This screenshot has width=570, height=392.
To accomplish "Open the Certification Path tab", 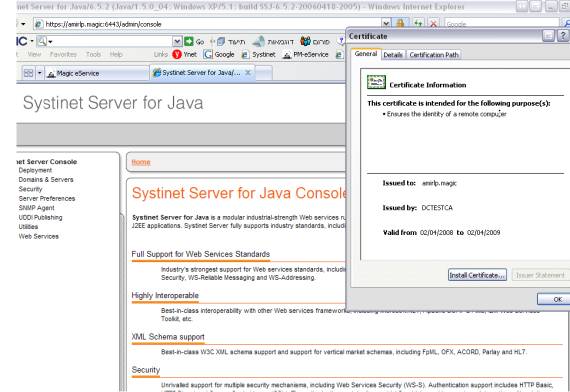I will coord(434,55).
